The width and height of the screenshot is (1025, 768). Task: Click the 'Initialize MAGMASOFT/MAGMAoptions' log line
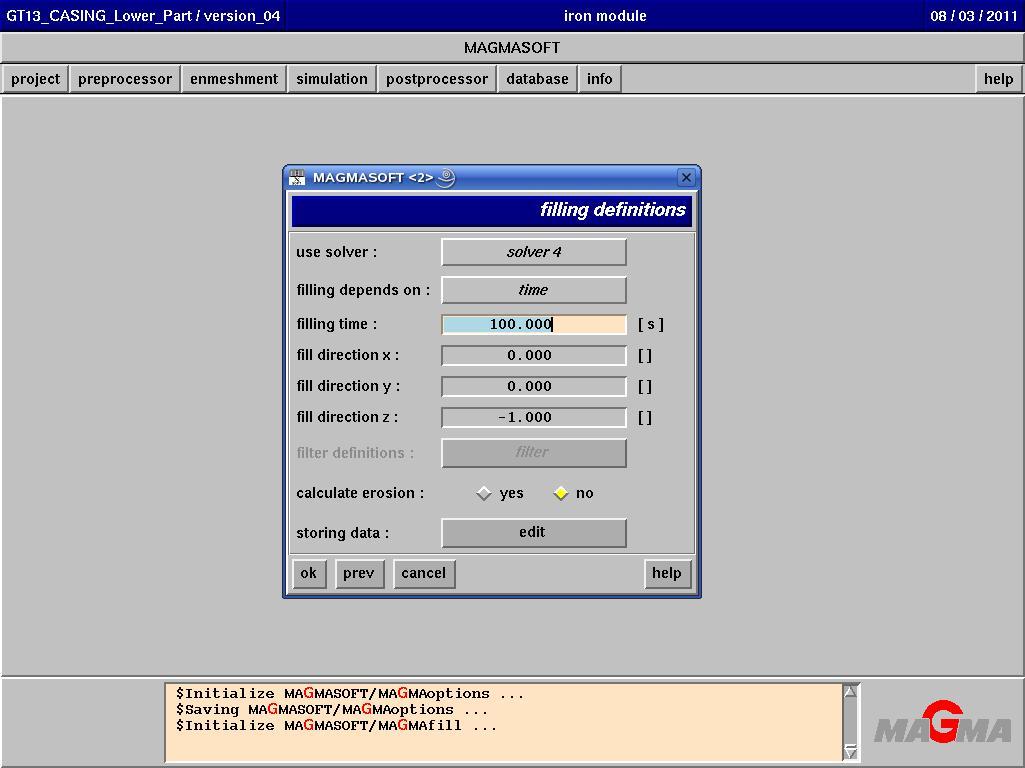[x=350, y=693]
